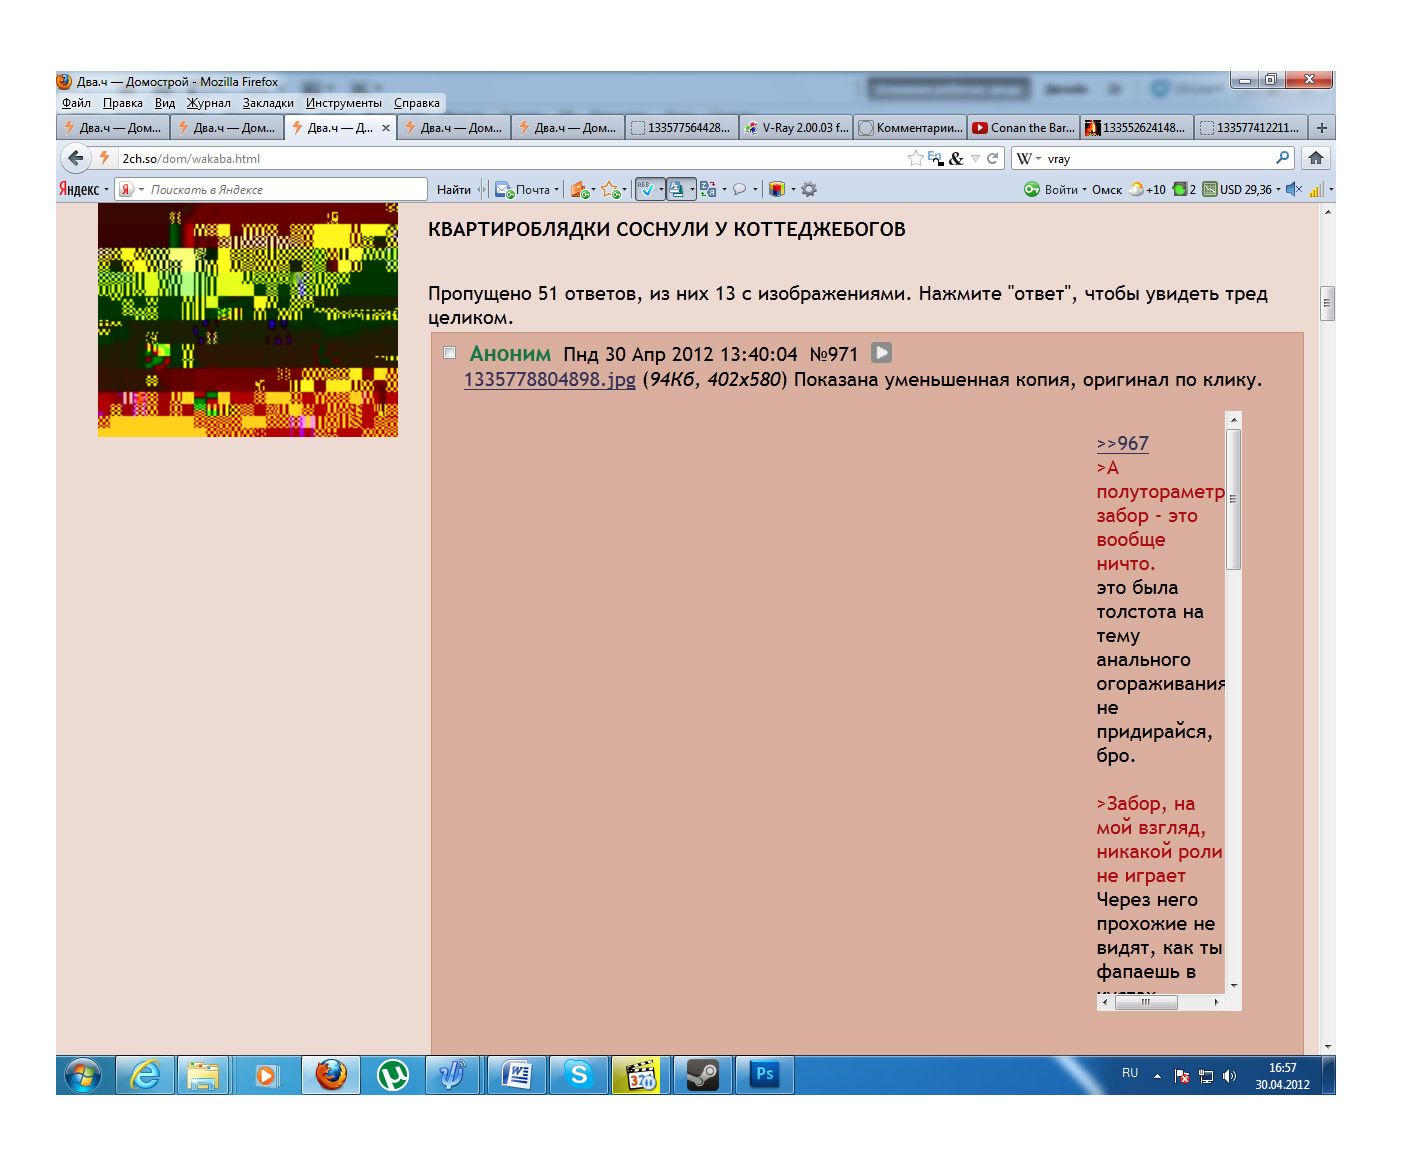Open Photoshop from the taskbar

(x=765, y=1075)
